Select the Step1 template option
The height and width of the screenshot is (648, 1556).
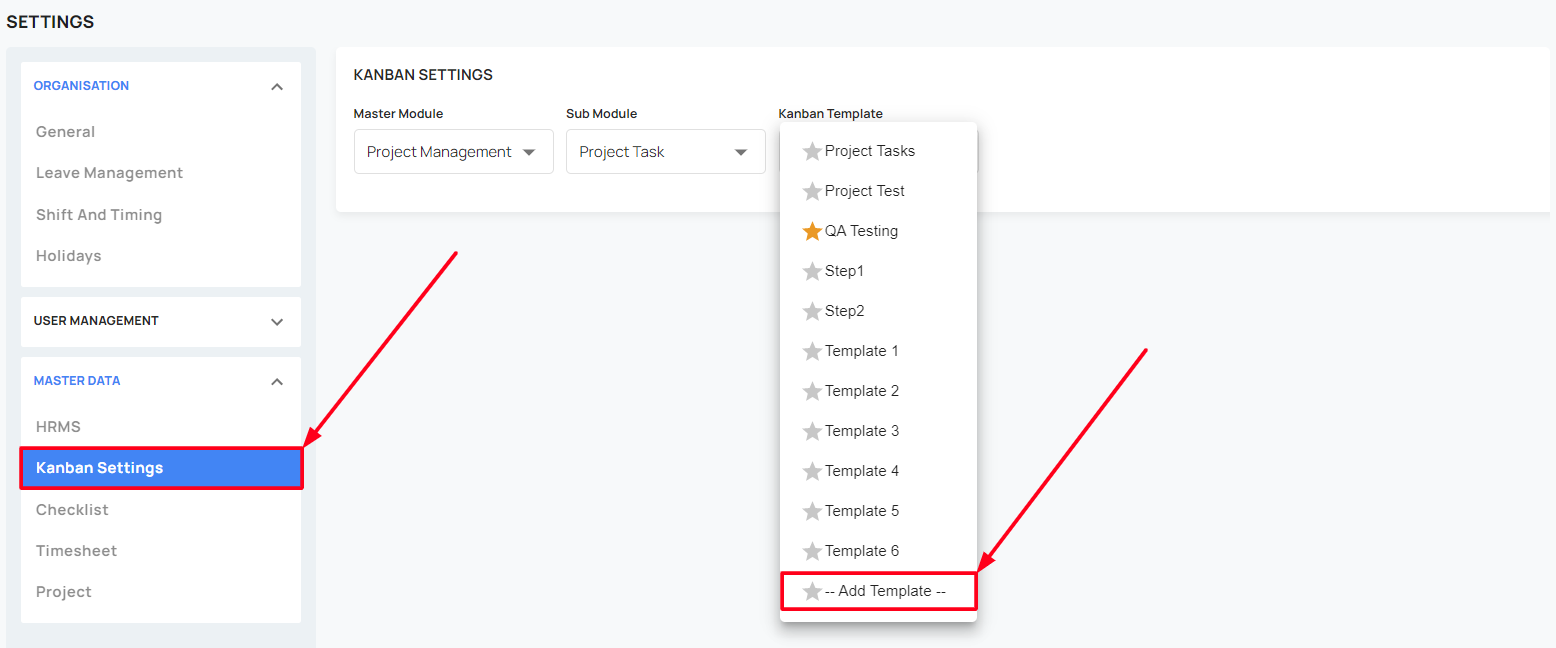pyautogui.click(x=878, y=271)
